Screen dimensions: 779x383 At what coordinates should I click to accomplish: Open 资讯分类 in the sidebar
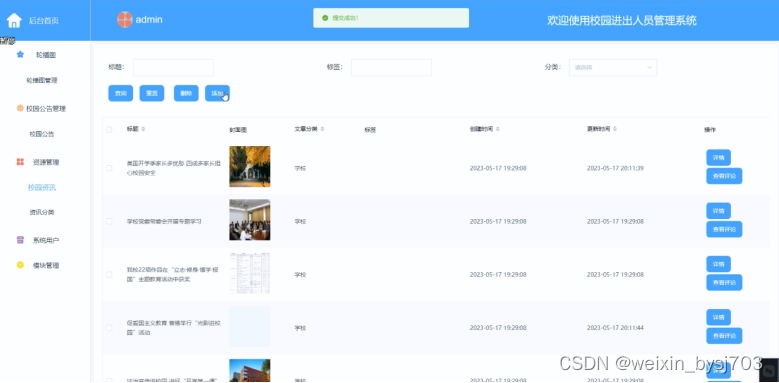[42, 213]
